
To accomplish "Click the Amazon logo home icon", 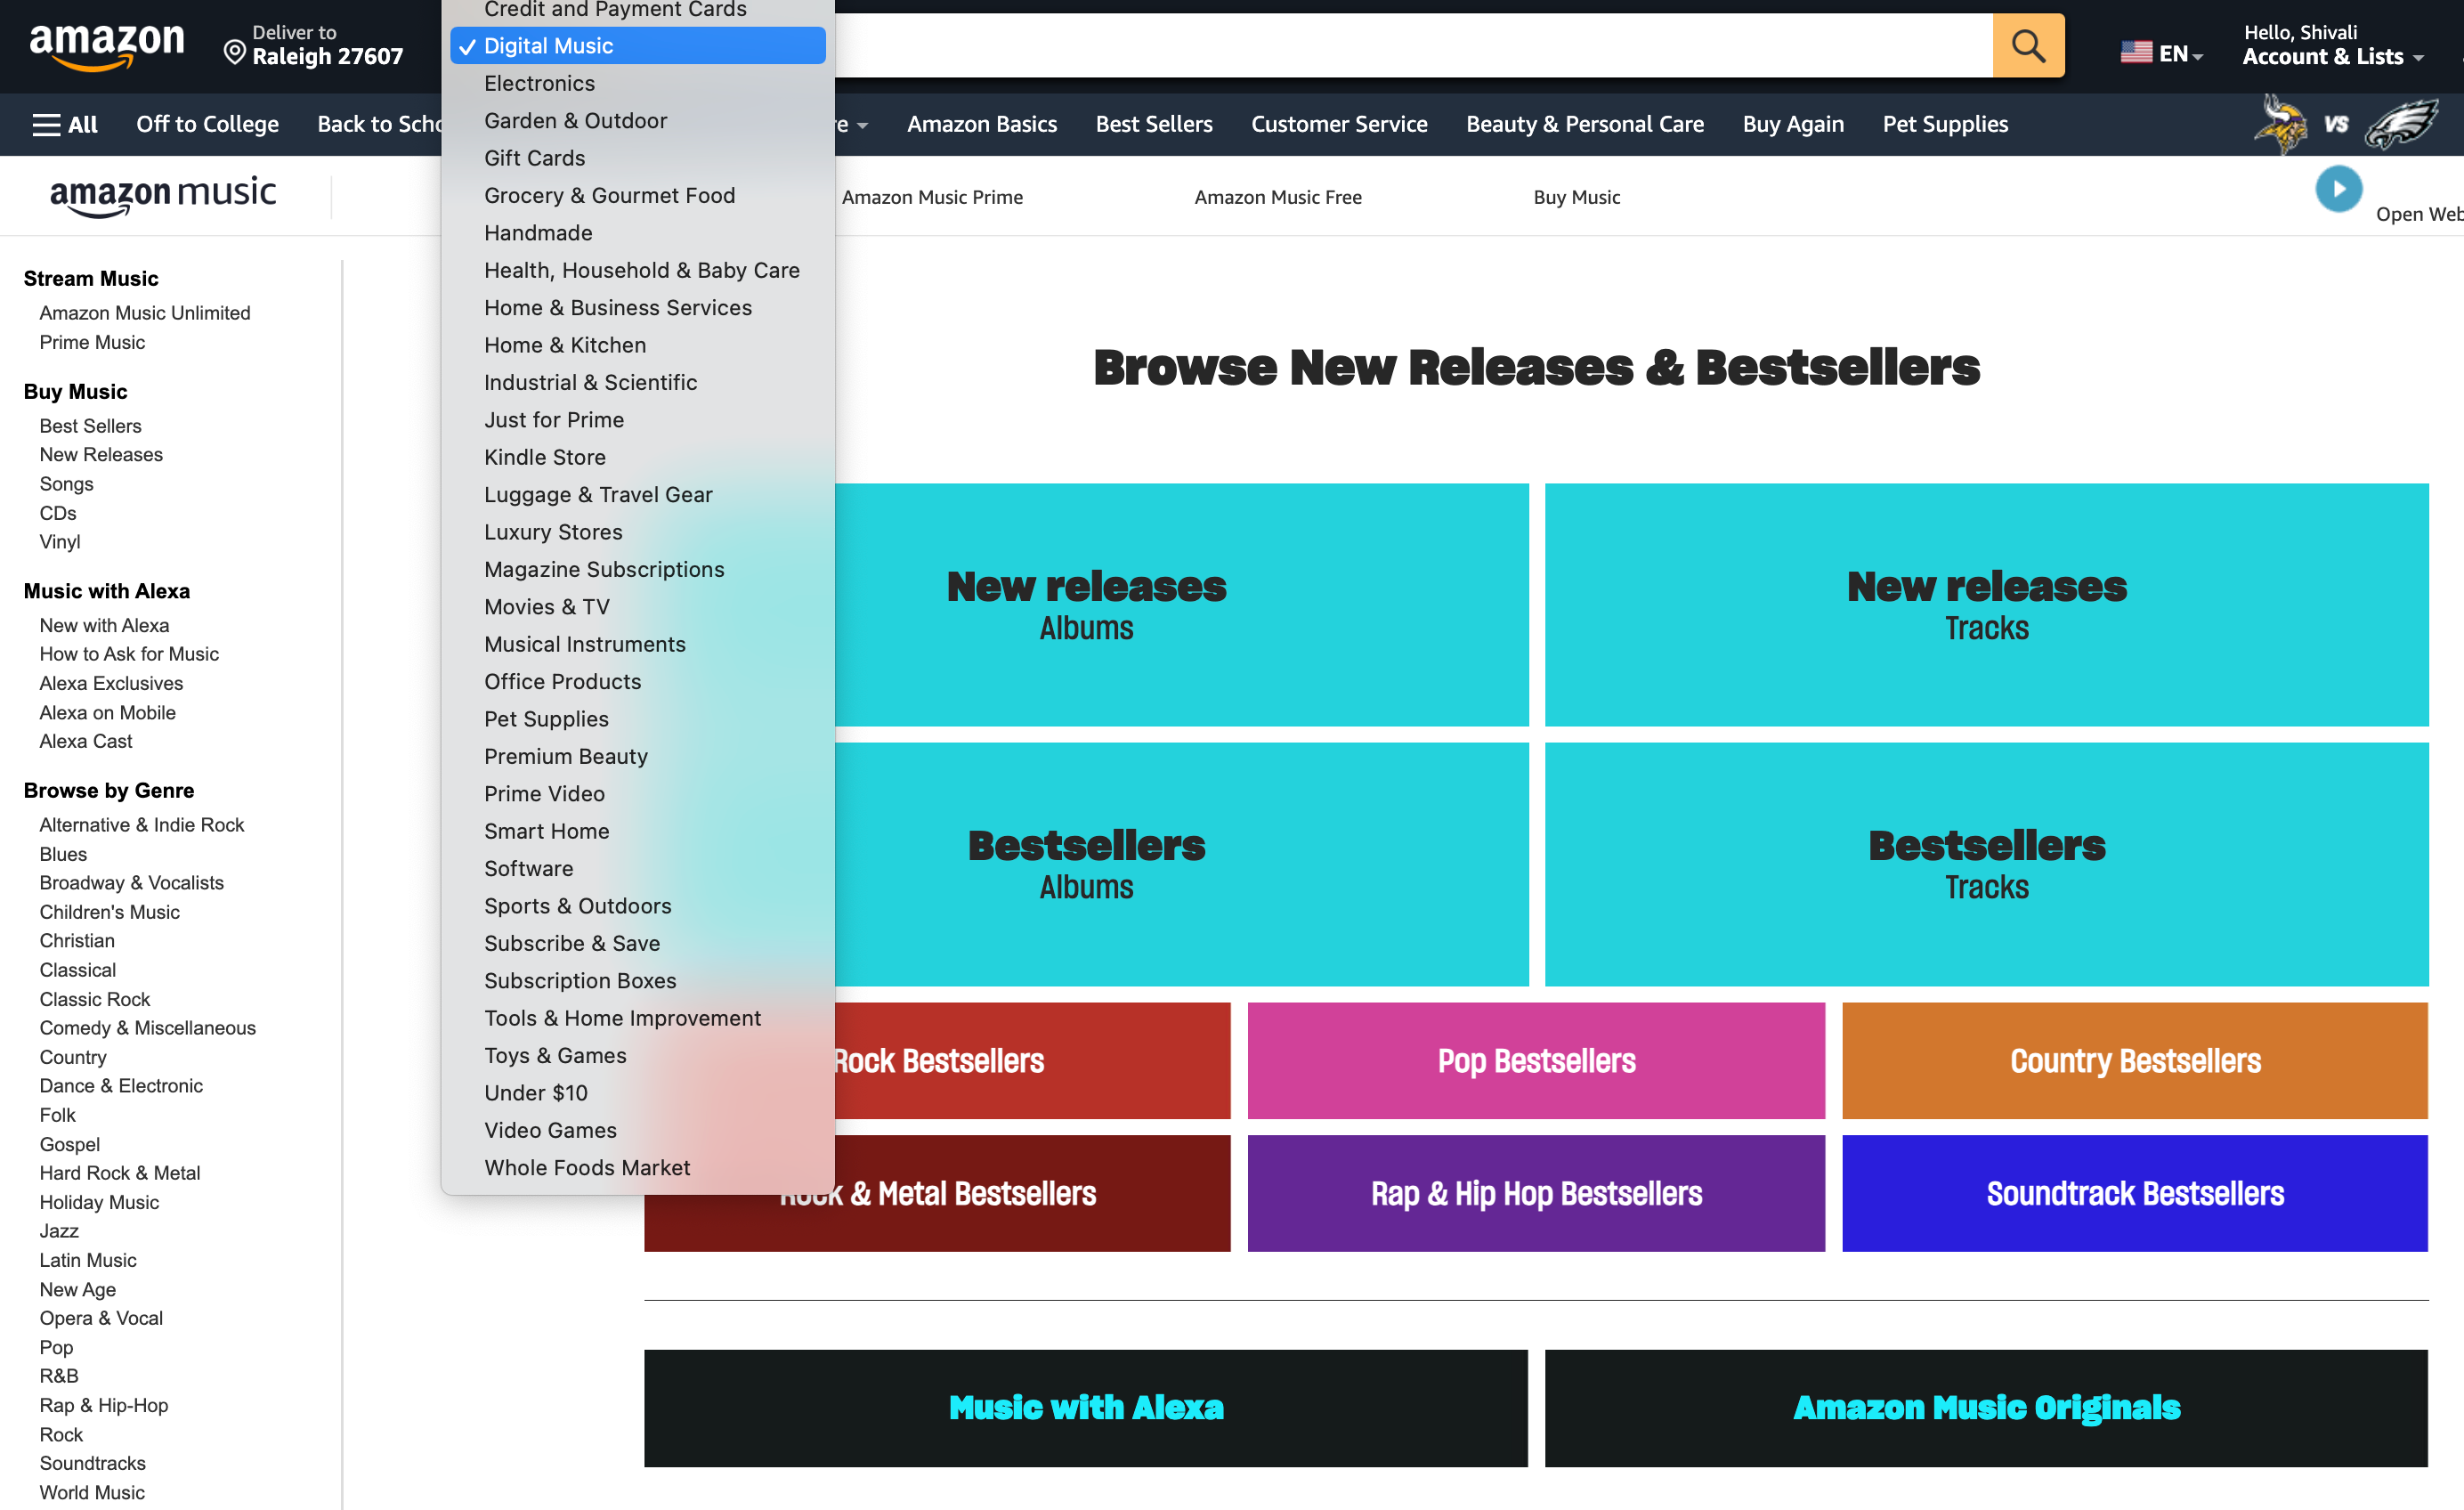I will click(x=113, y=45).
